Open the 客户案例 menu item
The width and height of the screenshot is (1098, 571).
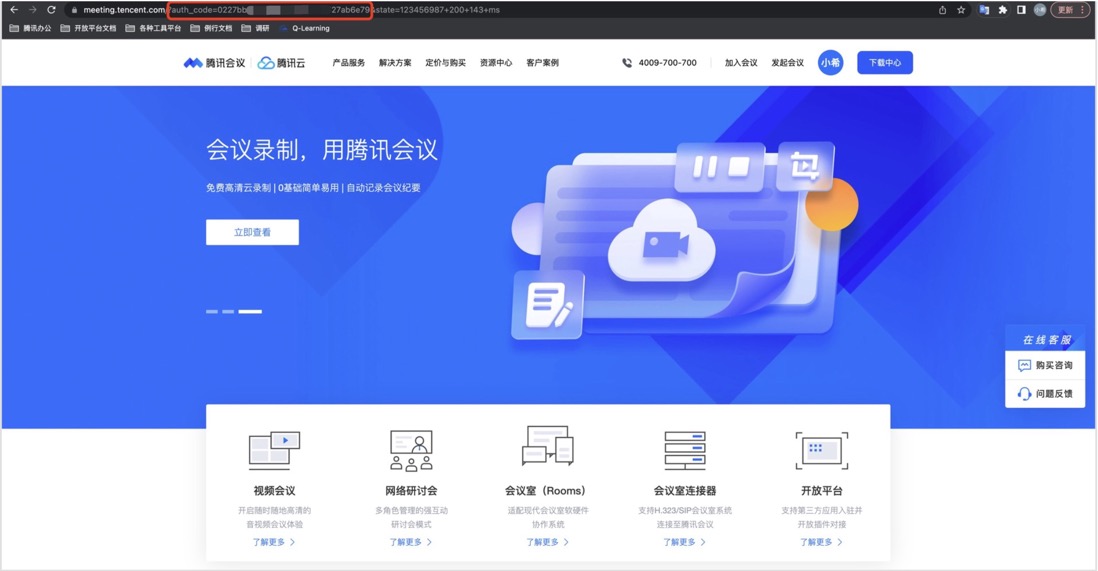pos(543,62)
